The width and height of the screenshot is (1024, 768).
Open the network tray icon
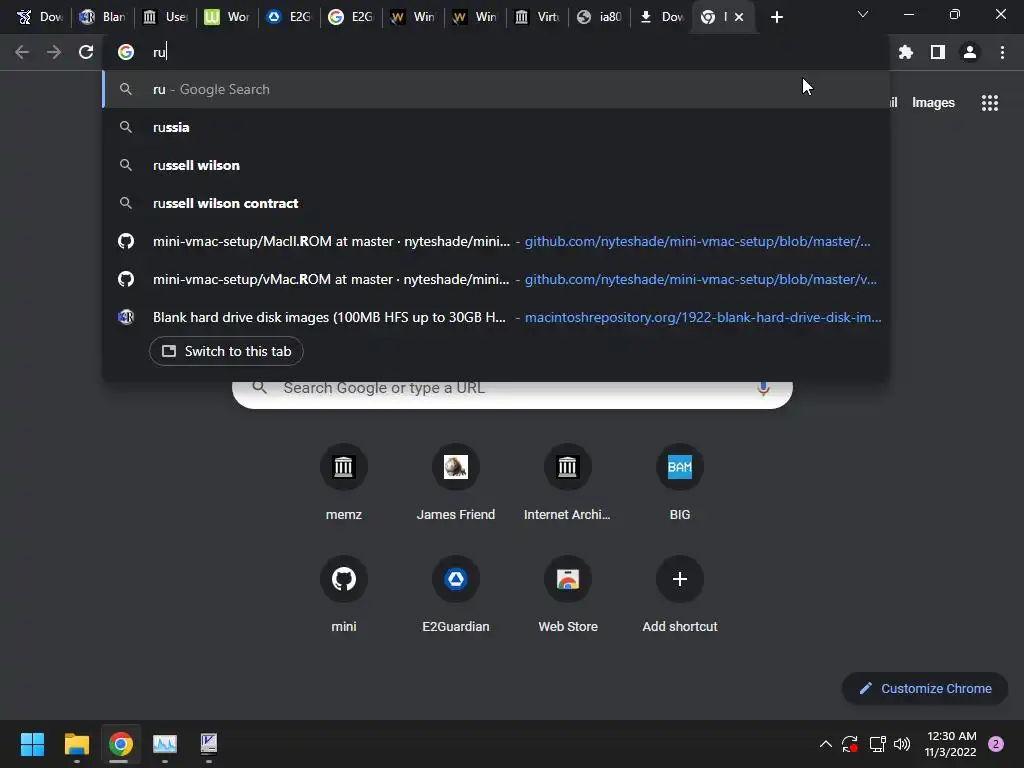[x=877, y=744]
